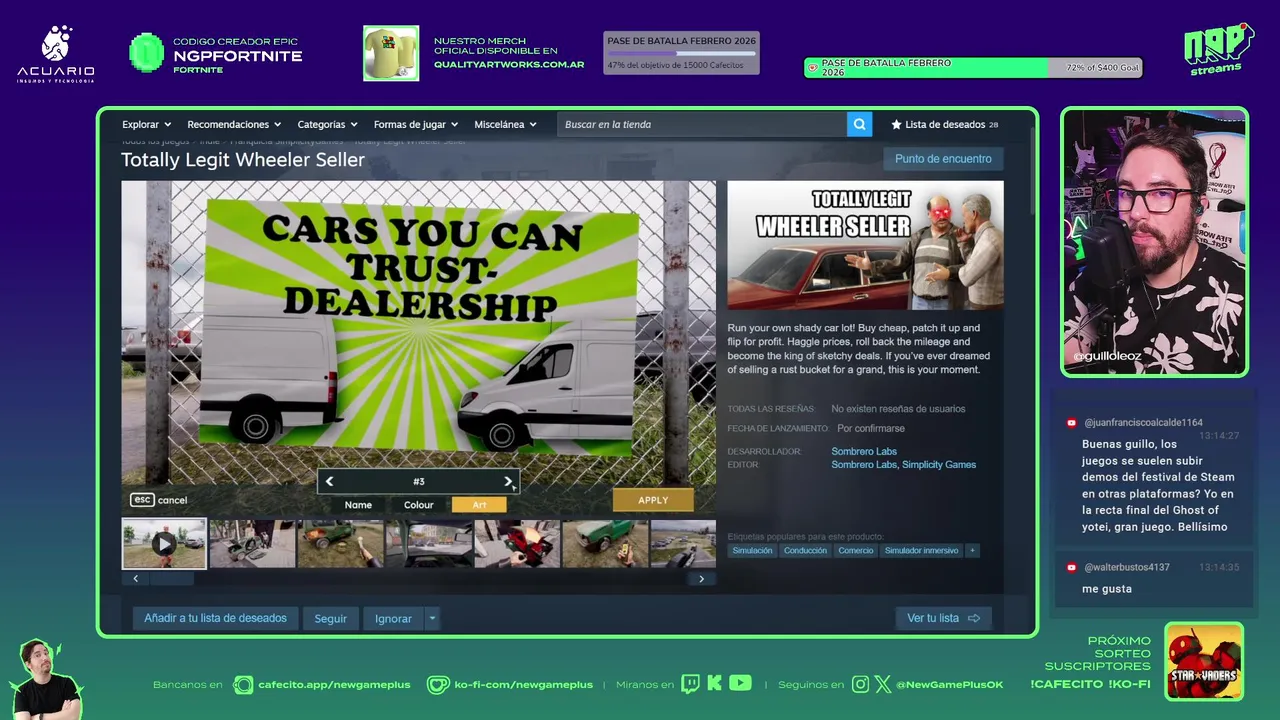Open the Recomendaciones dropdown menu

pos(234,124)
